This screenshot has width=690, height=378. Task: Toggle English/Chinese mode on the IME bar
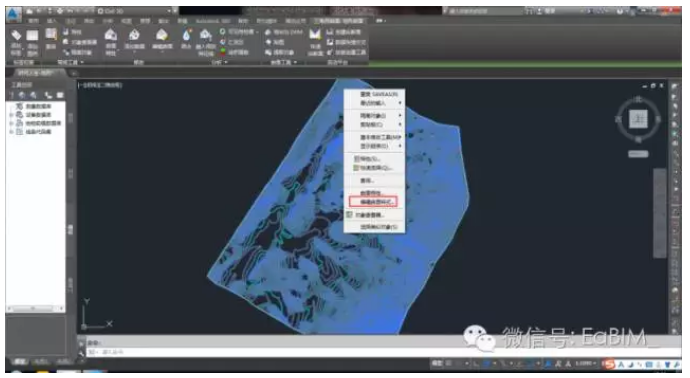[621, 364]
